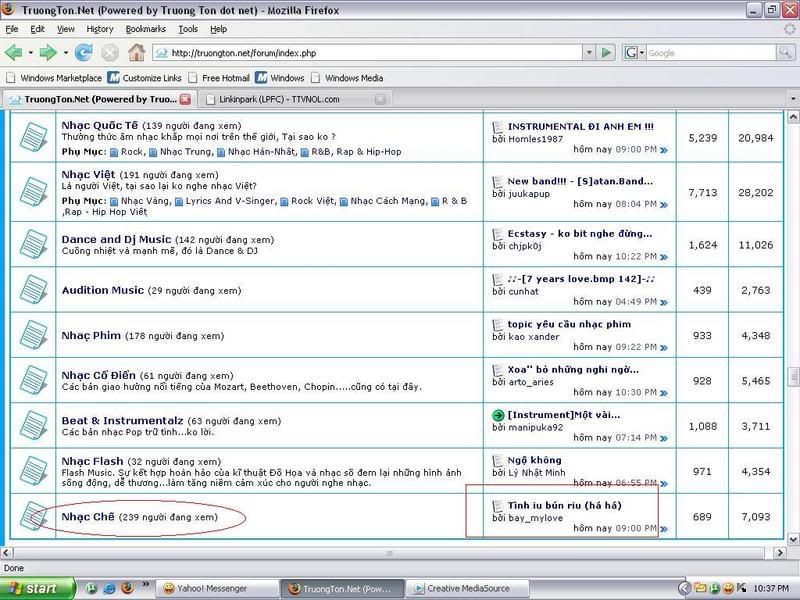800x600 pixels.
Task: Click the Audition Music forum icon
Action: (33, 290)
